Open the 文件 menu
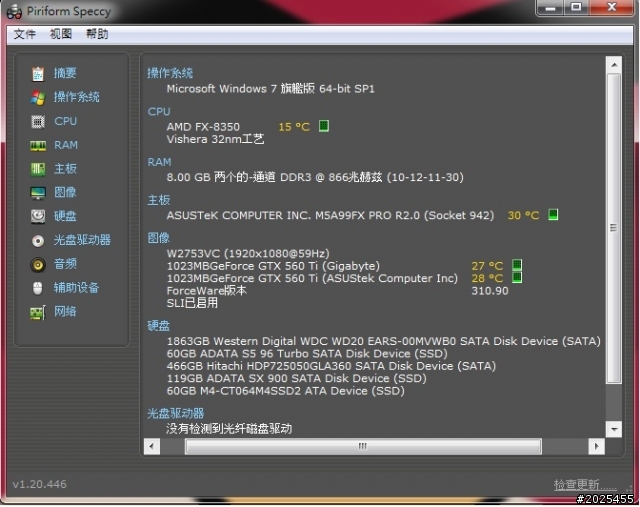Viewport: 640px width, 507px height. pyautogui.click(x=24, y=34)
